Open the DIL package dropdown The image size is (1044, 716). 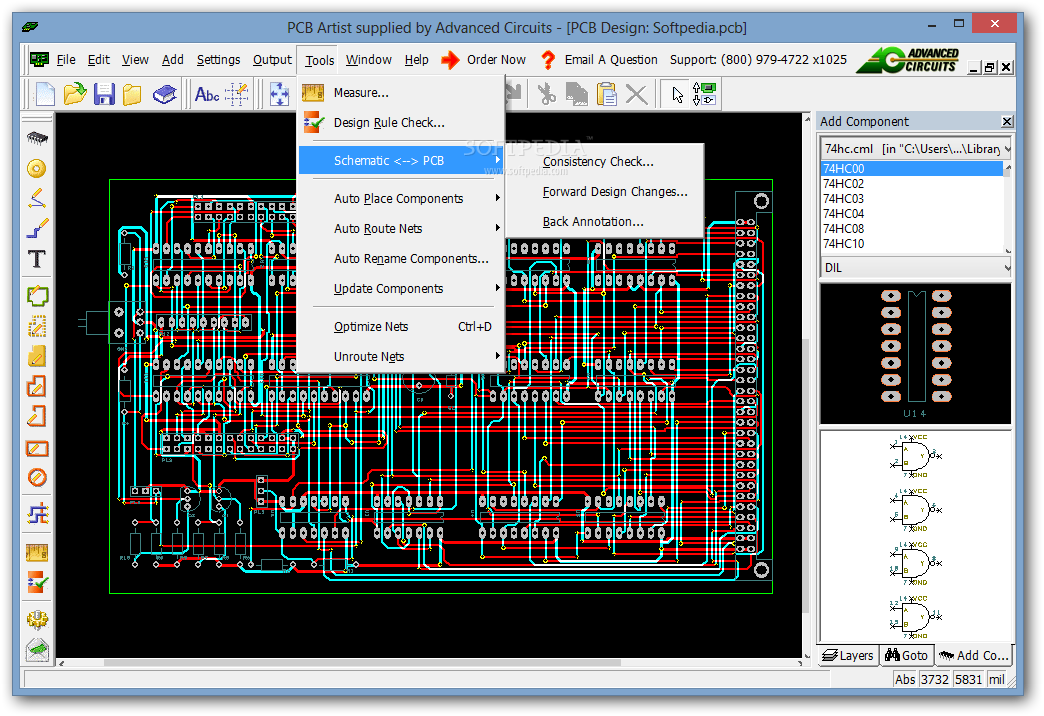click(915, 268)
